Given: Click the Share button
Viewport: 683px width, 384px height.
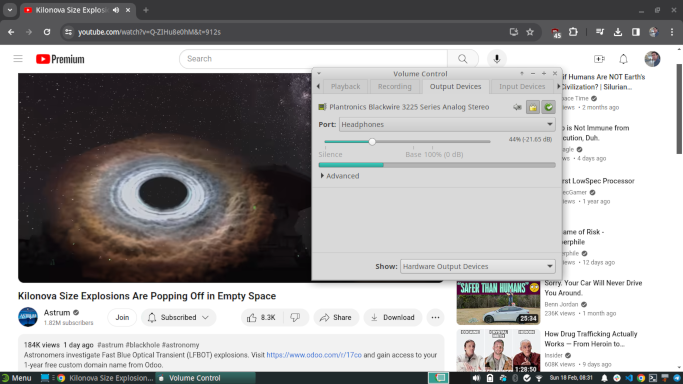Looking at the screenshot, I should point(336,317).
